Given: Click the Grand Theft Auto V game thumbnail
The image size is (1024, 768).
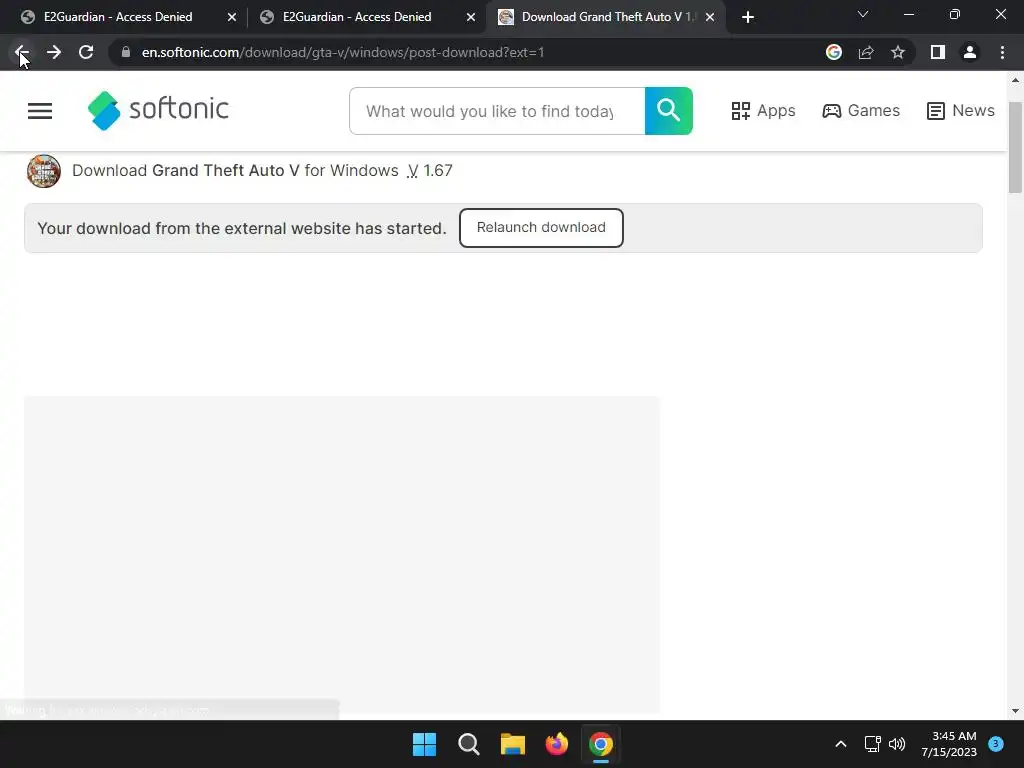Looking at the screenshot, I should [44, 171].
